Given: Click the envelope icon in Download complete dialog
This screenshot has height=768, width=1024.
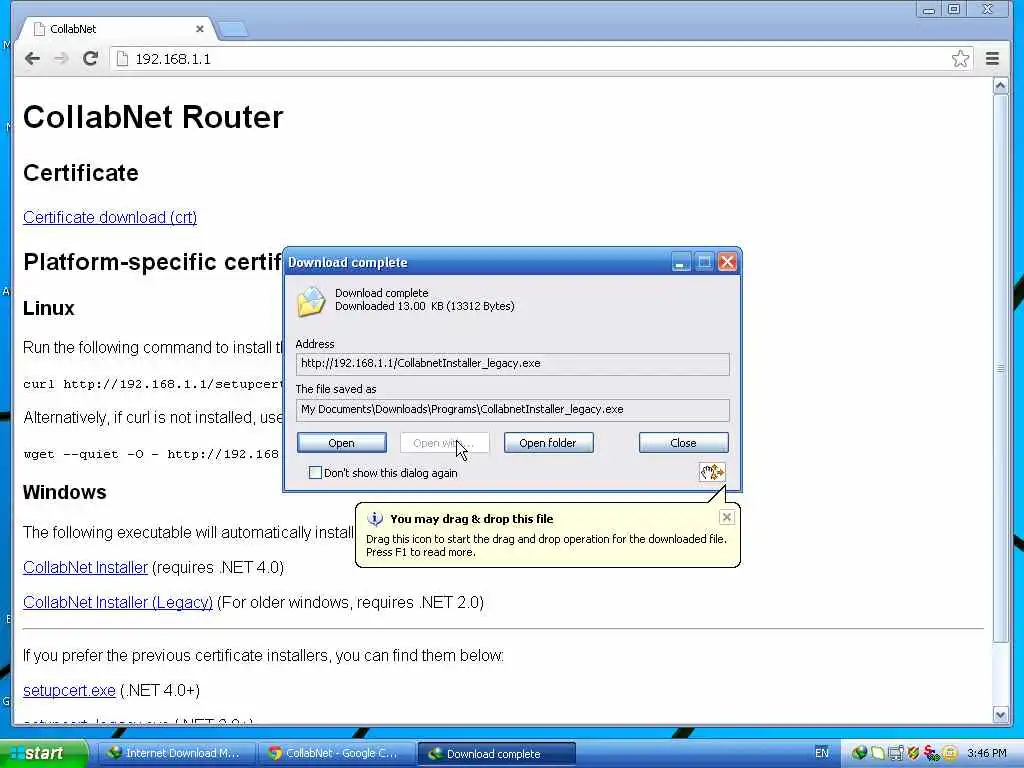Looking at the screenshot, I should 311,302.
